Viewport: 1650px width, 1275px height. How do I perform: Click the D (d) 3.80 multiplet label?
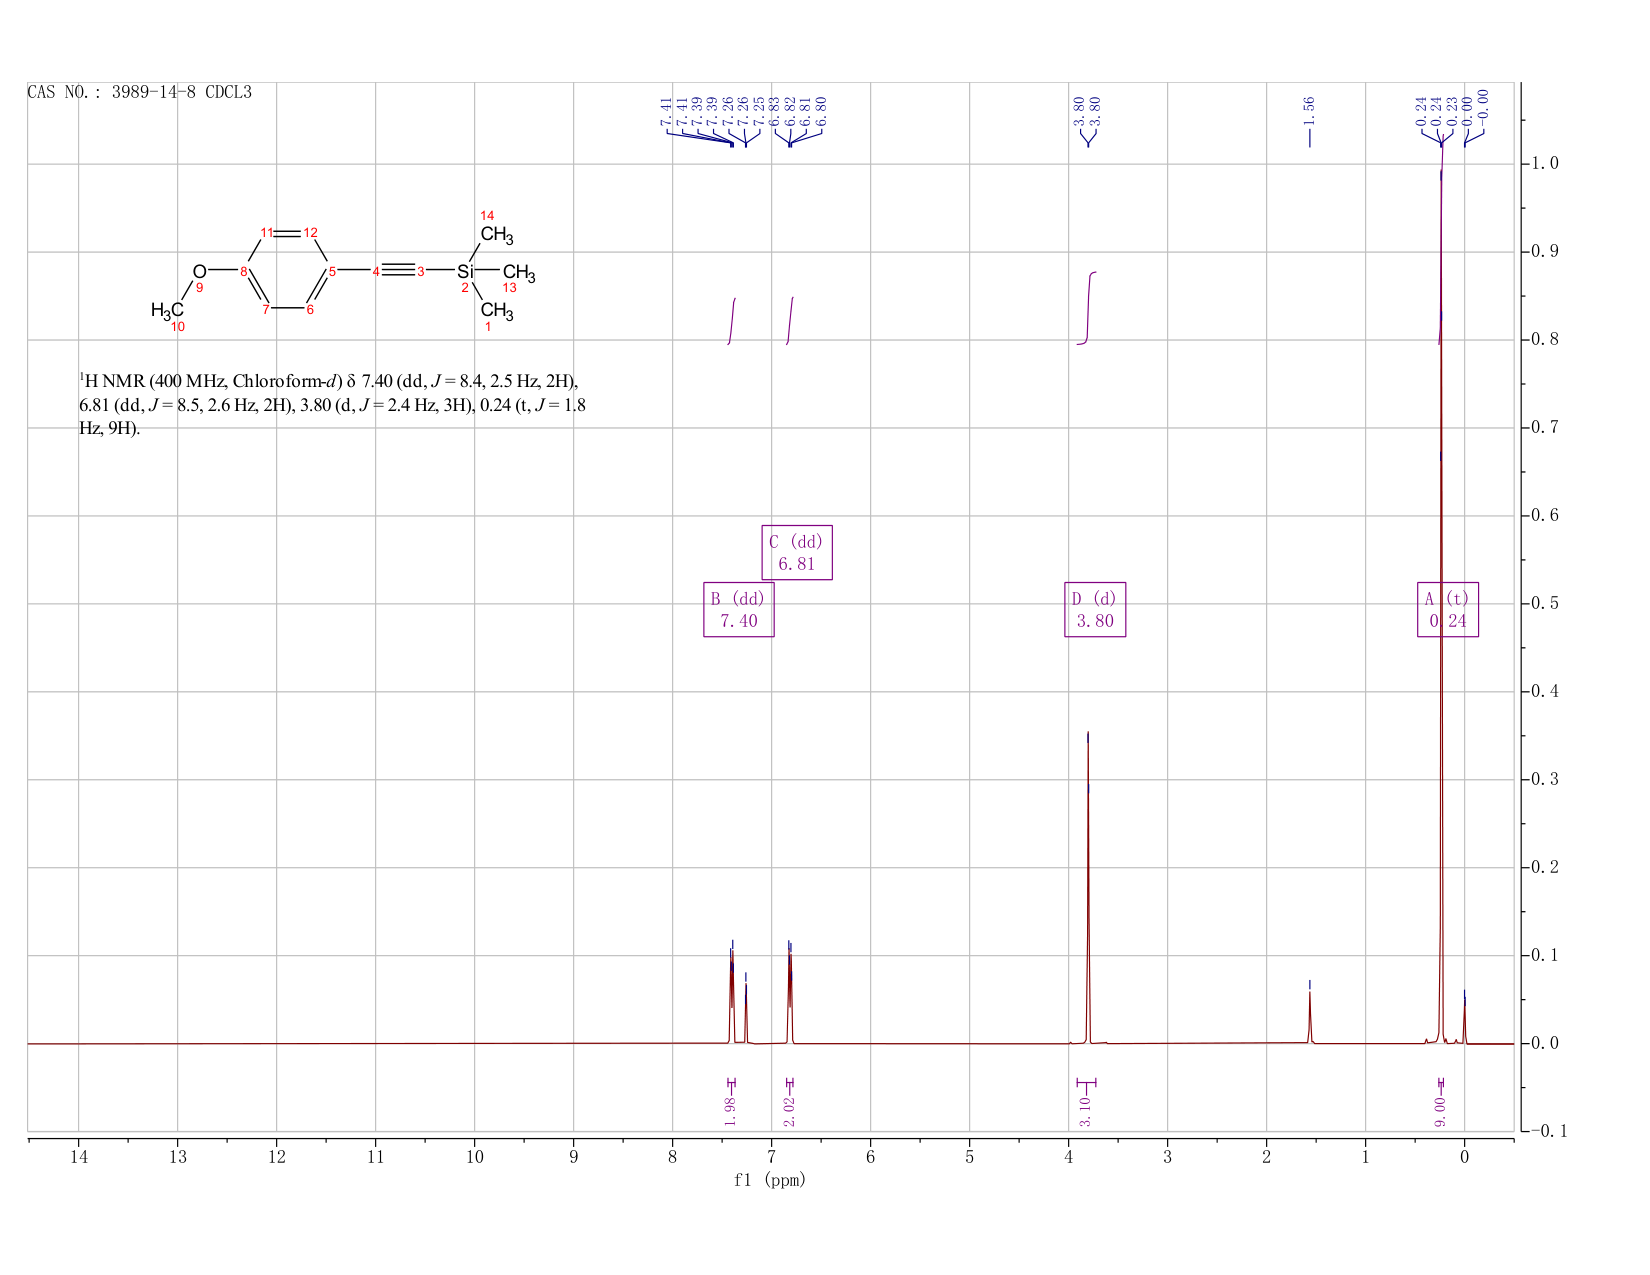1095,609
